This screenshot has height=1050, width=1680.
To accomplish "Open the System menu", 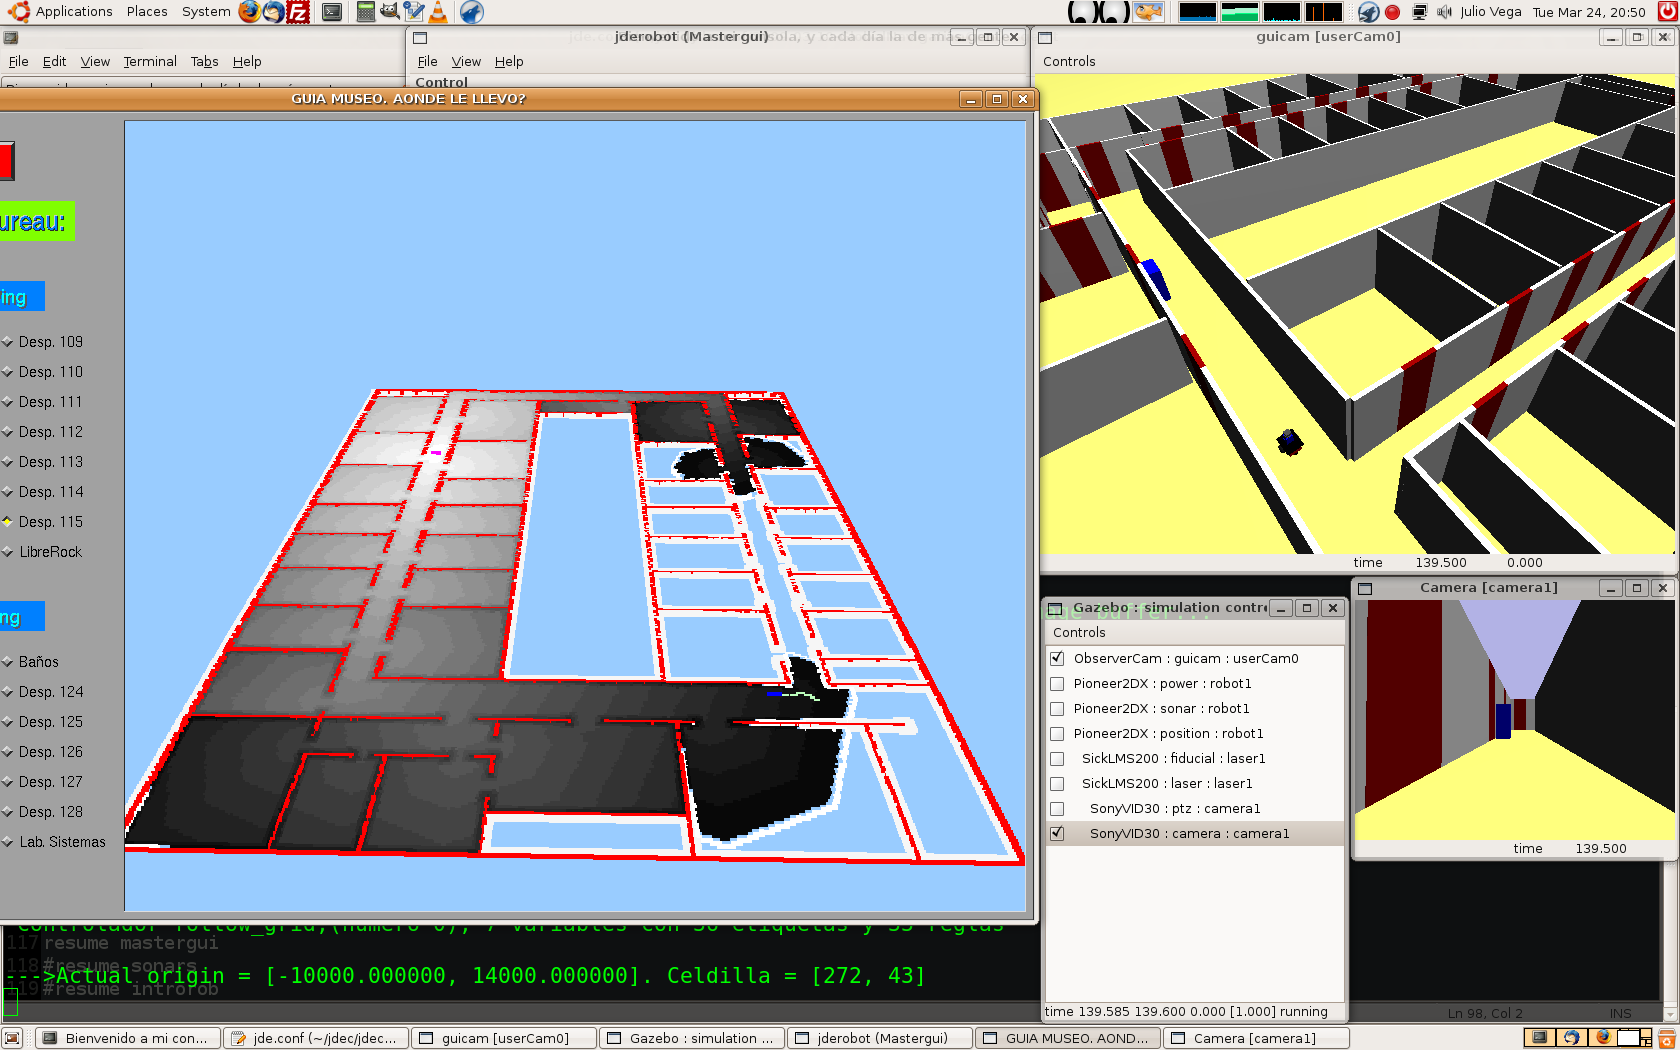I will pyautogui.click(x=206, y=12).
